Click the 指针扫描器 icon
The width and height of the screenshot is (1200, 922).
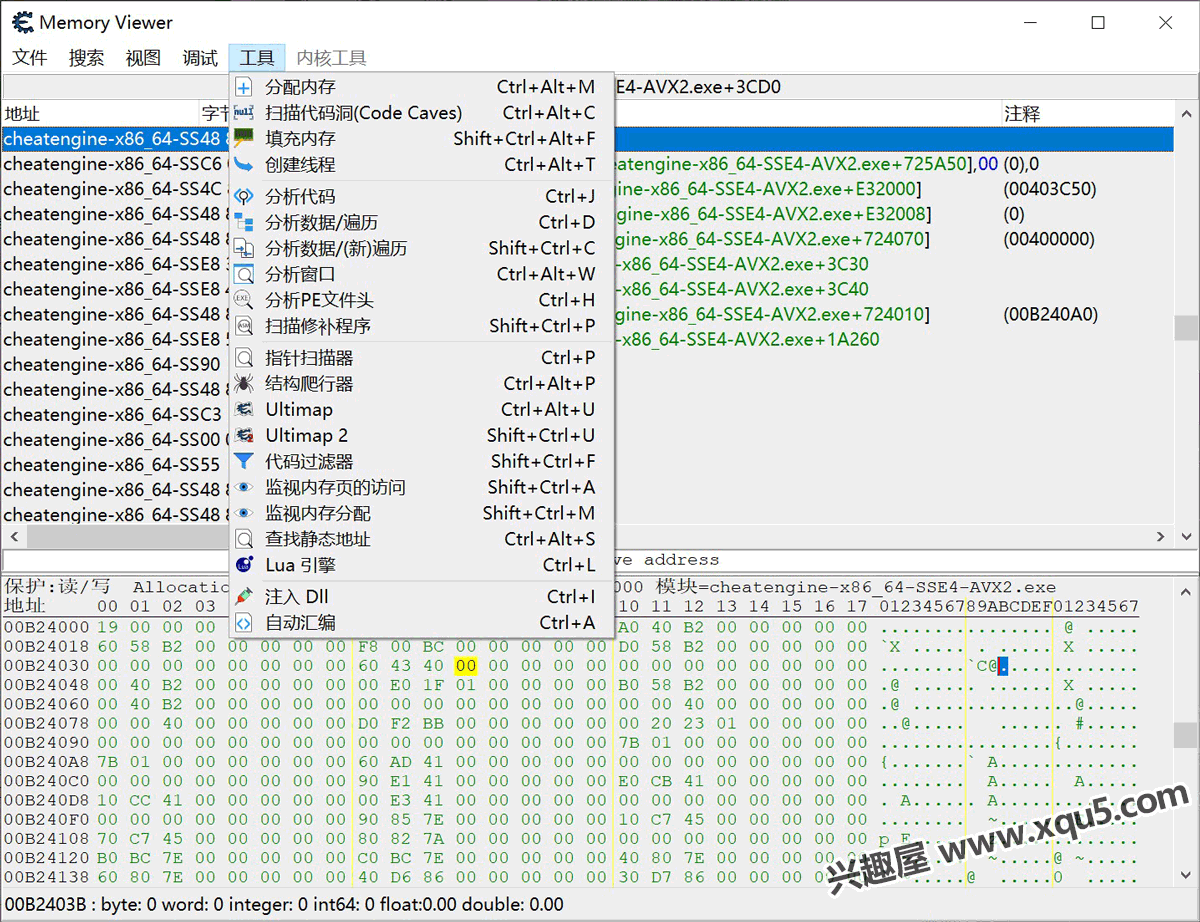(244, 358)
